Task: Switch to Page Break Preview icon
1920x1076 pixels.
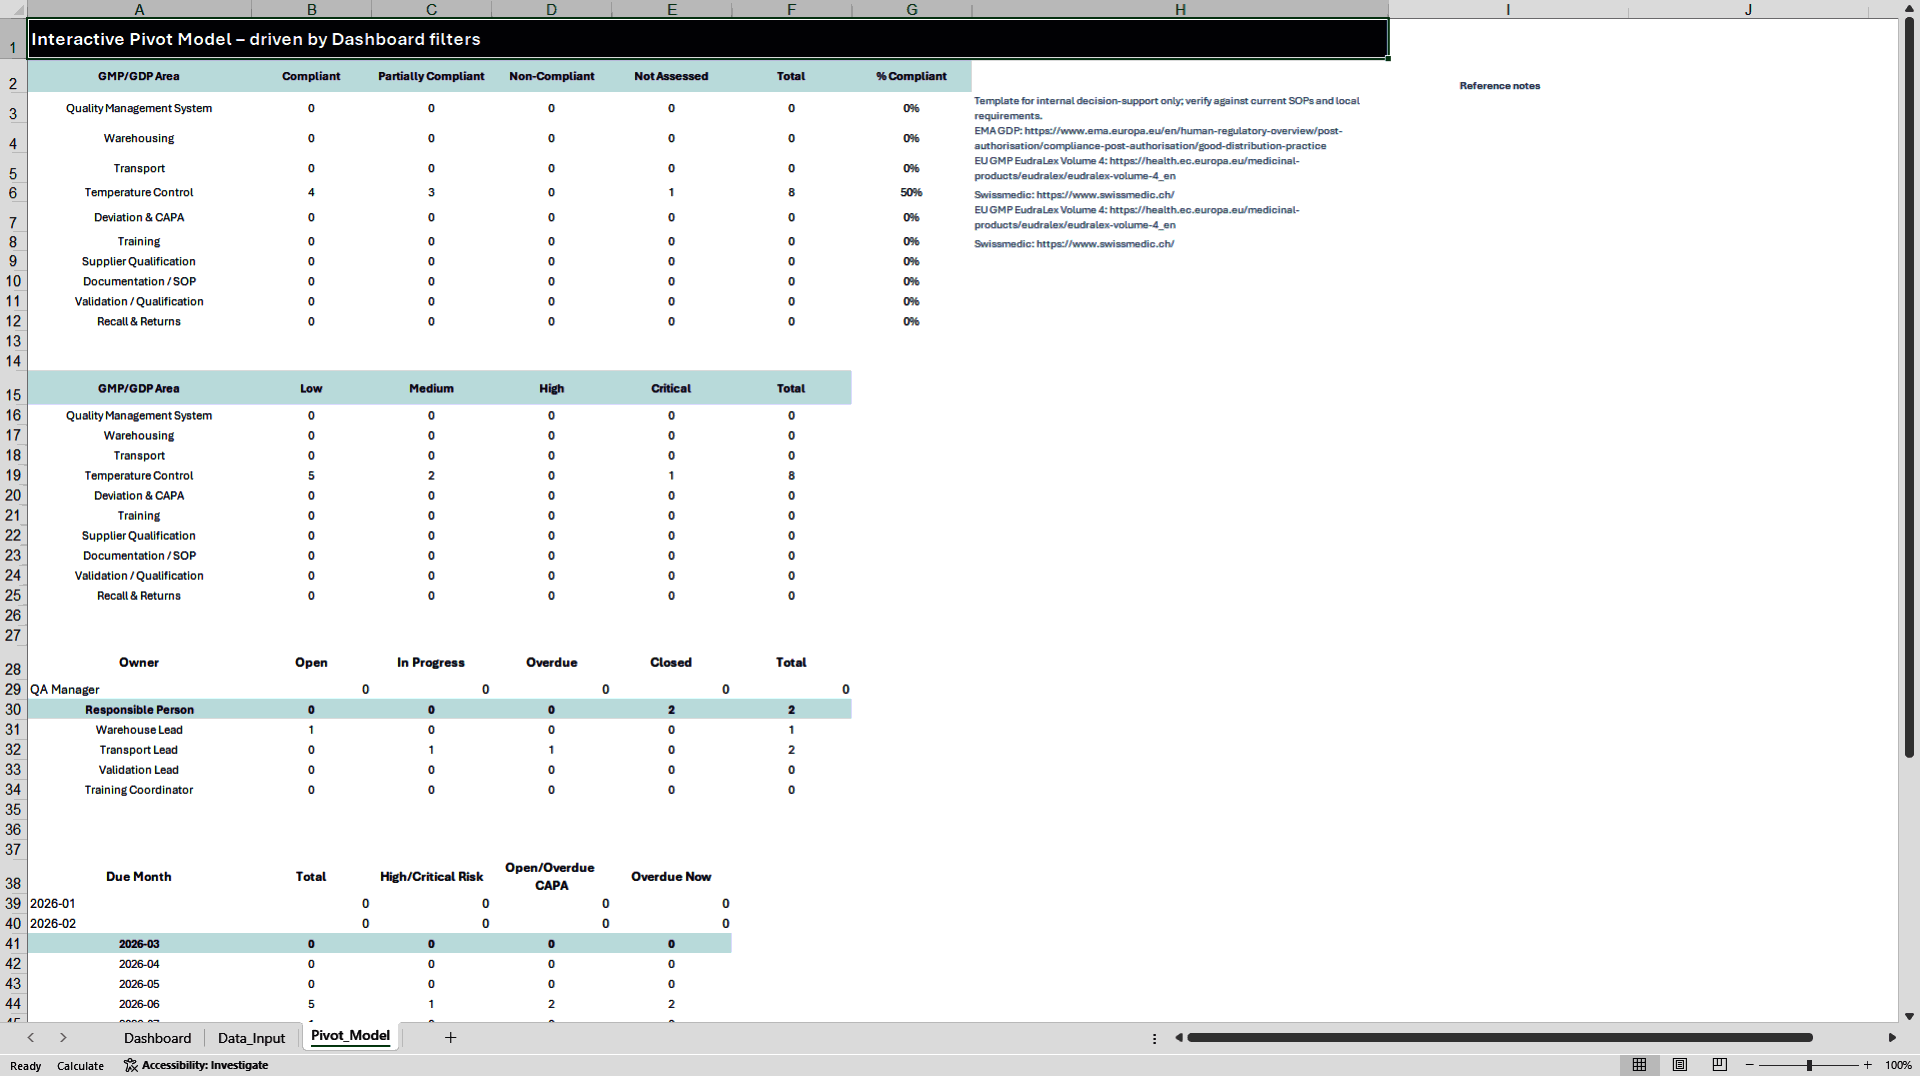Action: pyautogui.click(x=1720, y=1065)
